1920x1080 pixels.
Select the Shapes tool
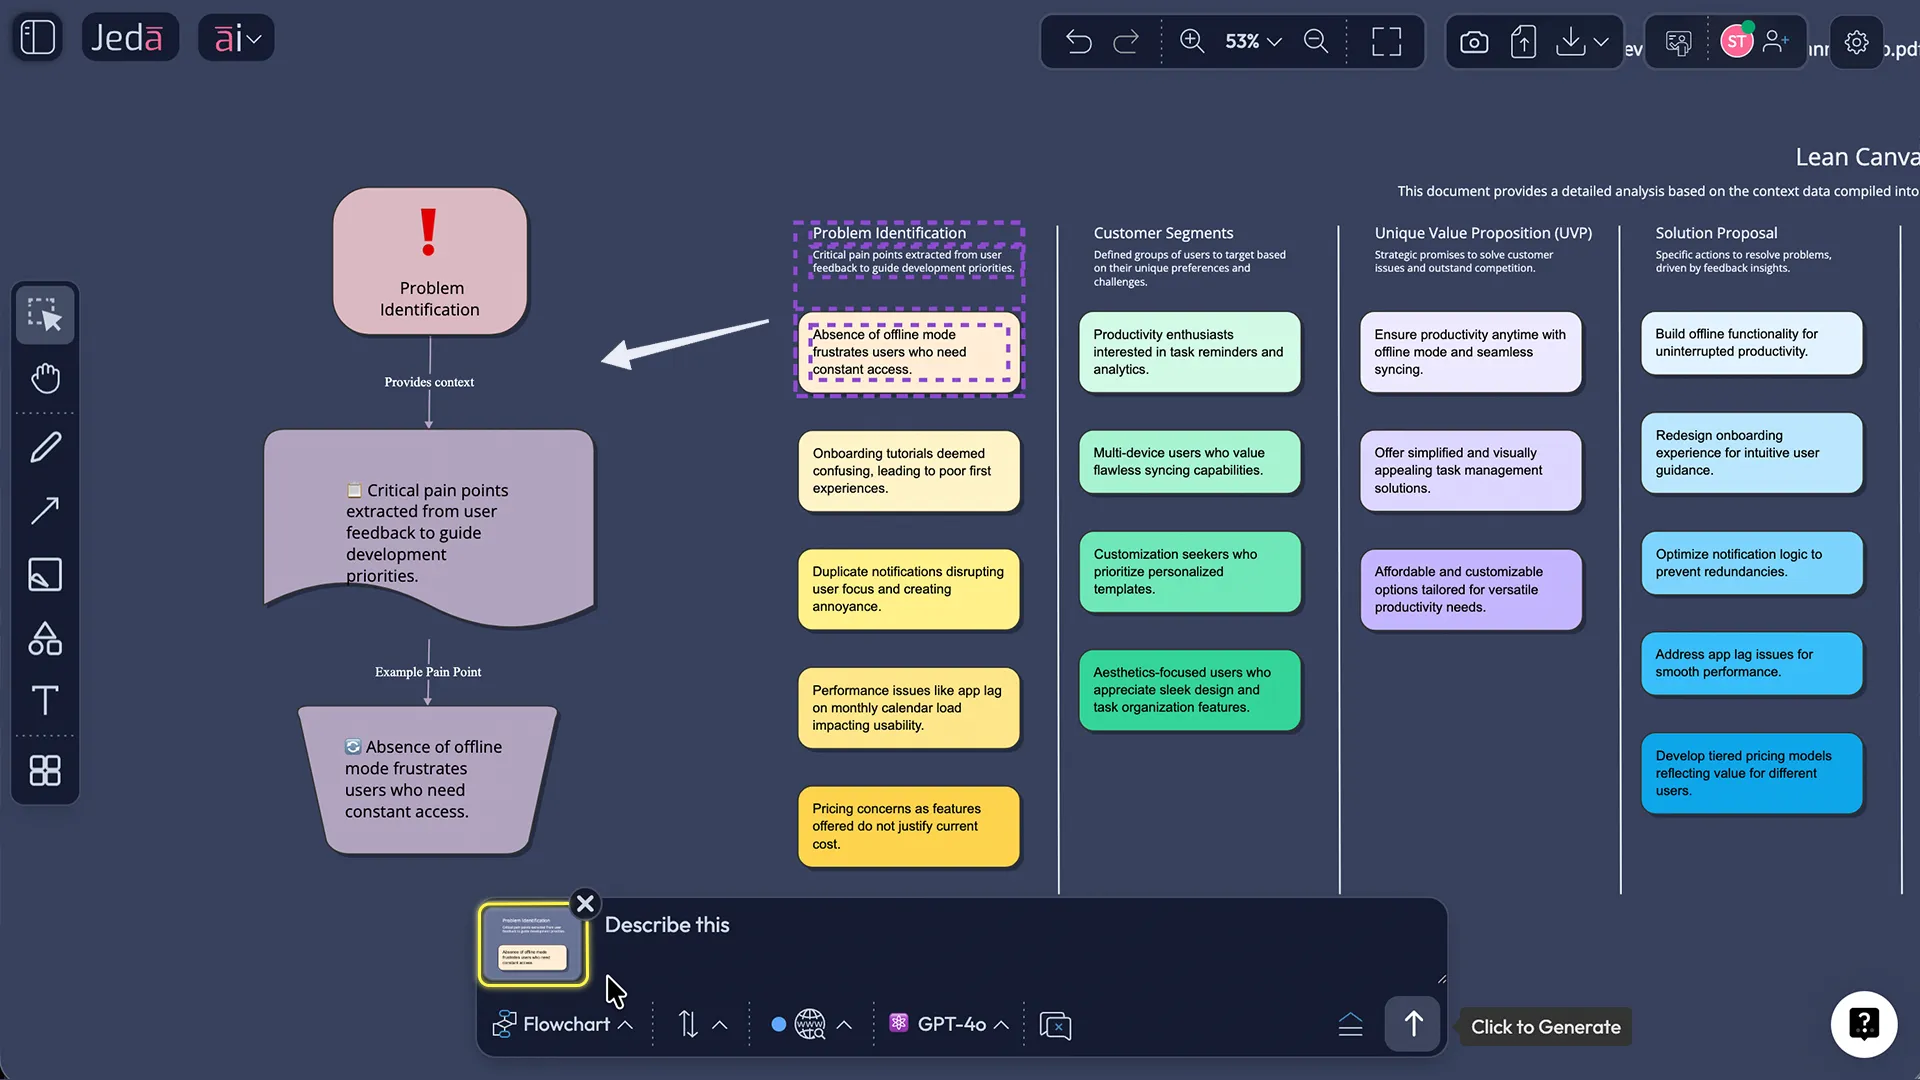(44, 639)
